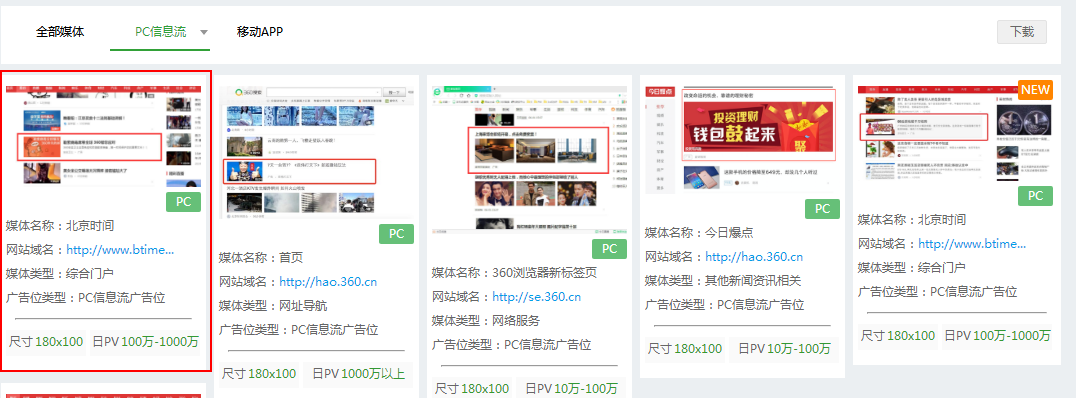Click the orange NEW badge
Viewport: 1076px width, 398px height.
1036,89
